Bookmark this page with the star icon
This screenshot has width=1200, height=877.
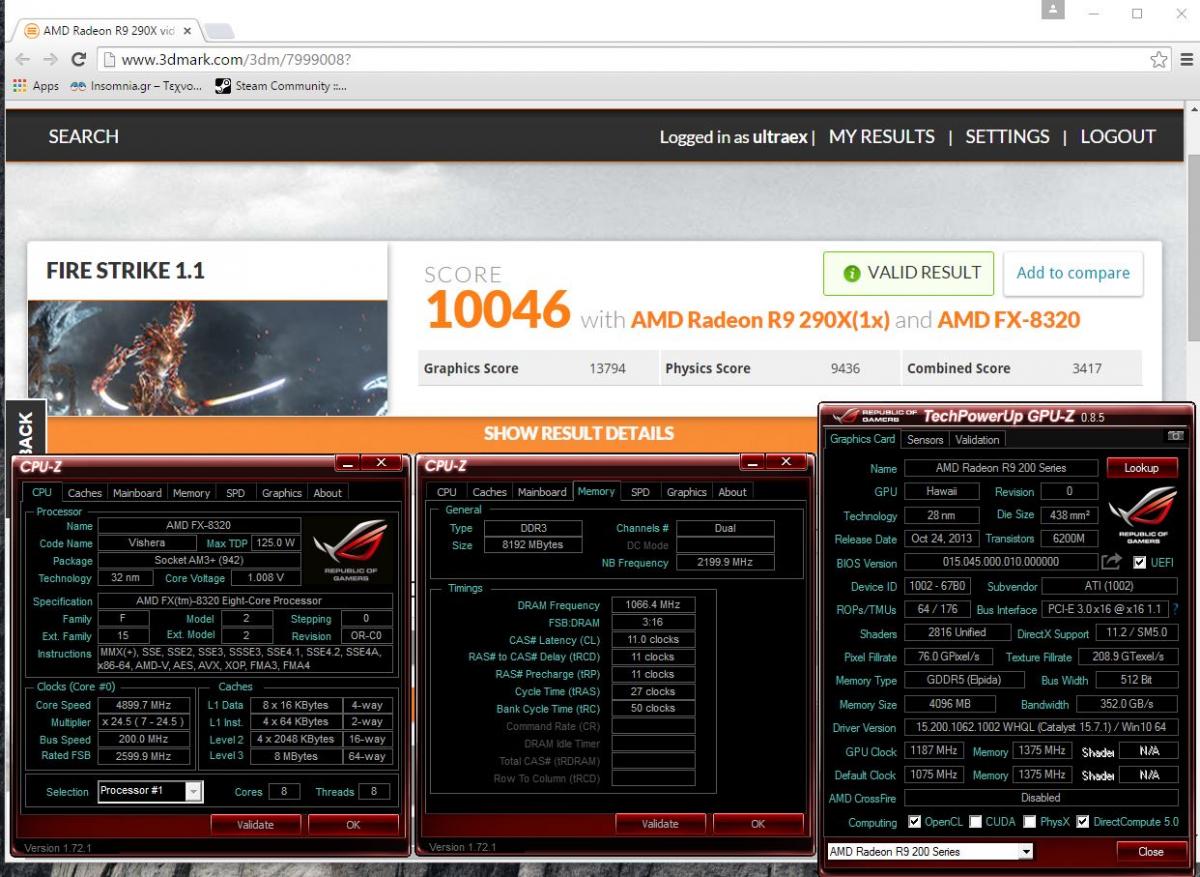click(x=1158, y=60)
